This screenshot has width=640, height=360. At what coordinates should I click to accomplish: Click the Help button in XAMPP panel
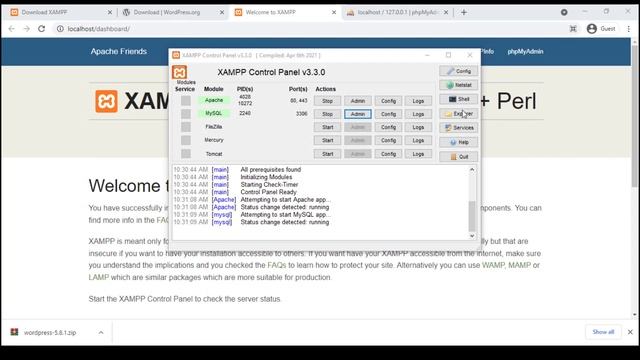click(458, 142)
